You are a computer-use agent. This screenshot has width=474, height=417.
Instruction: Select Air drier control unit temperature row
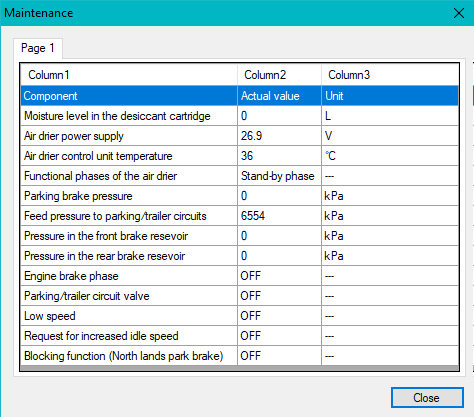click(x=240, y=156)
